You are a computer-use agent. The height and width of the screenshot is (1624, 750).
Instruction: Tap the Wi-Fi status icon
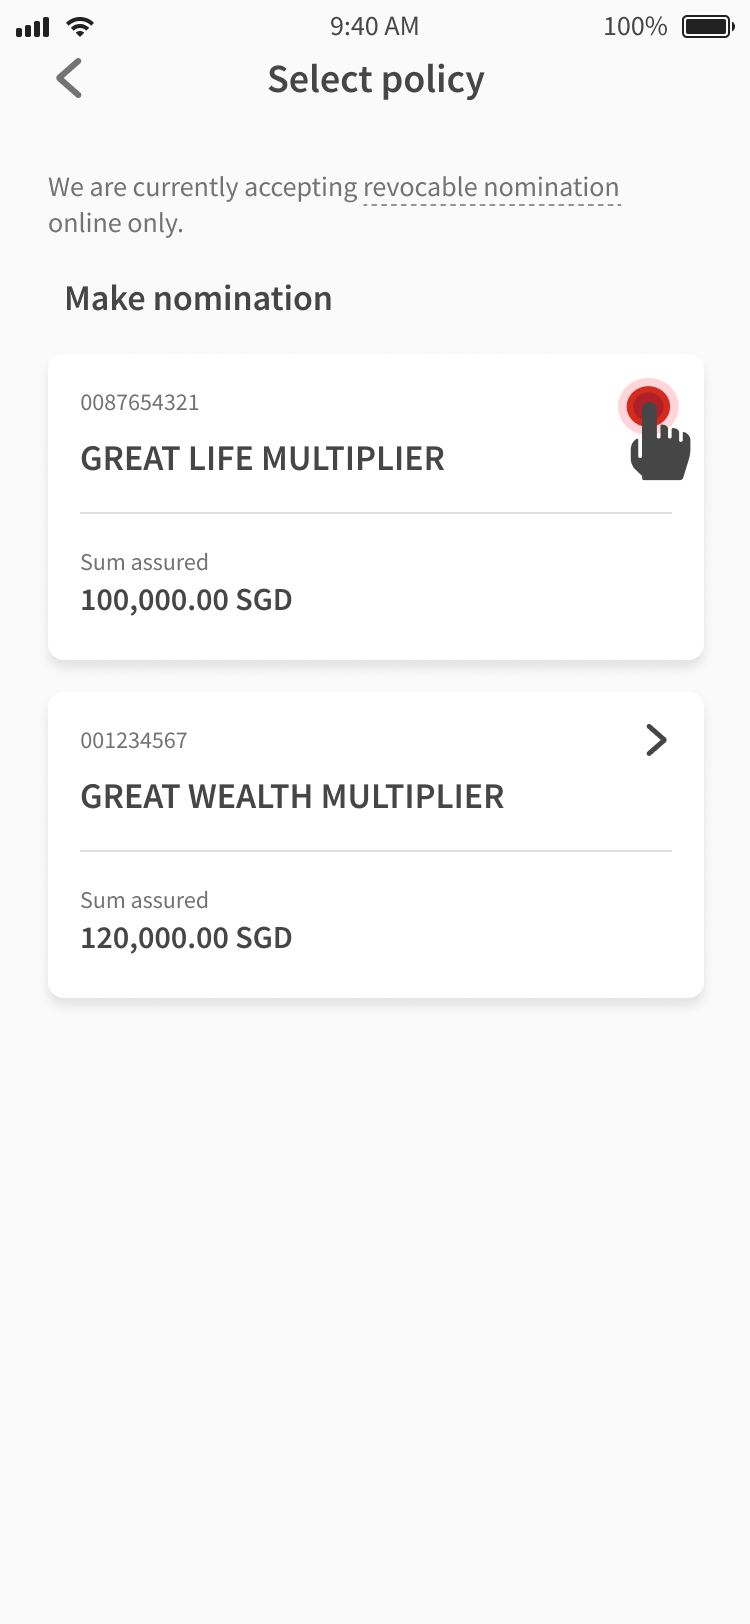pyautogui.click(x=79, y=27)
